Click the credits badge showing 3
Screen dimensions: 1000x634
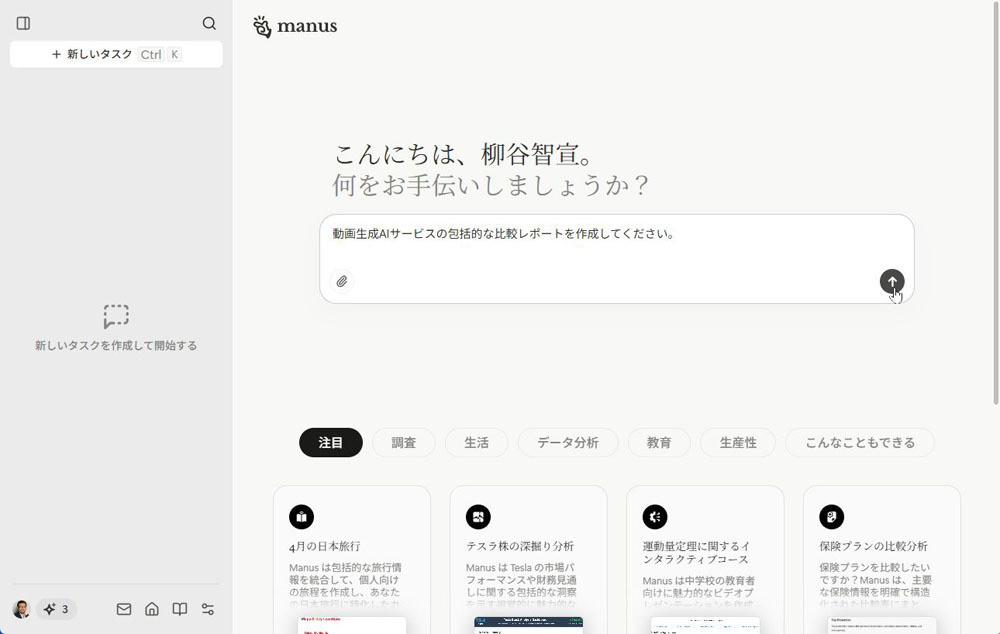tap(57, 609)
